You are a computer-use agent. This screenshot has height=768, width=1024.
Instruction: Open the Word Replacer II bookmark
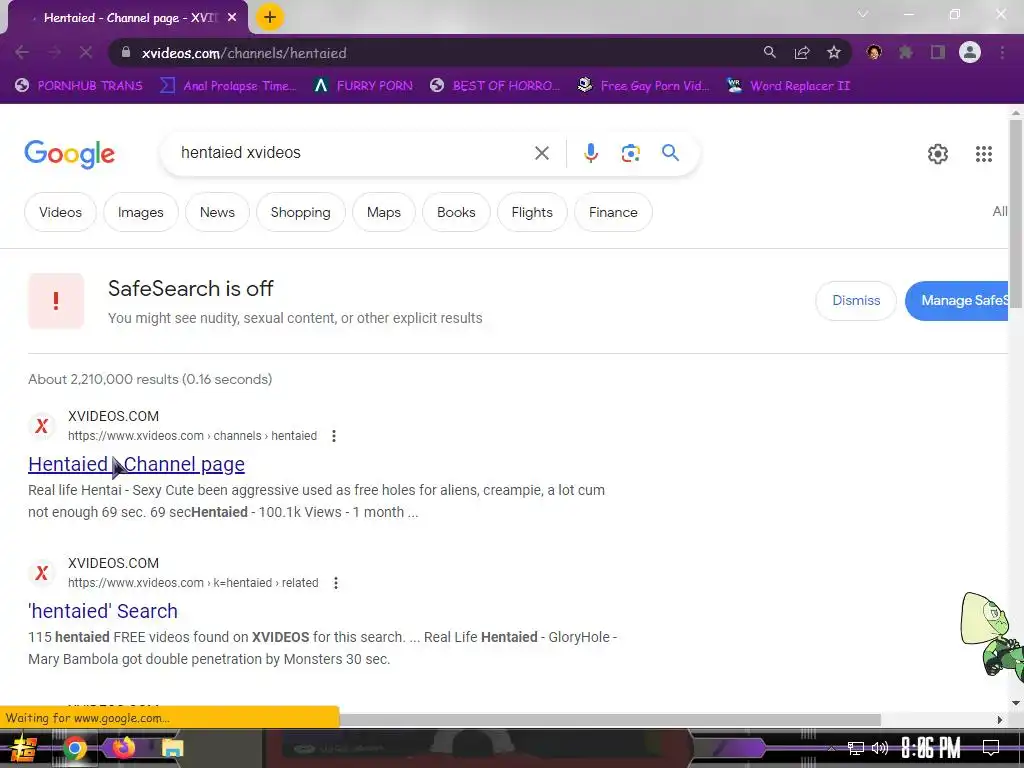[x=789, y=86]
